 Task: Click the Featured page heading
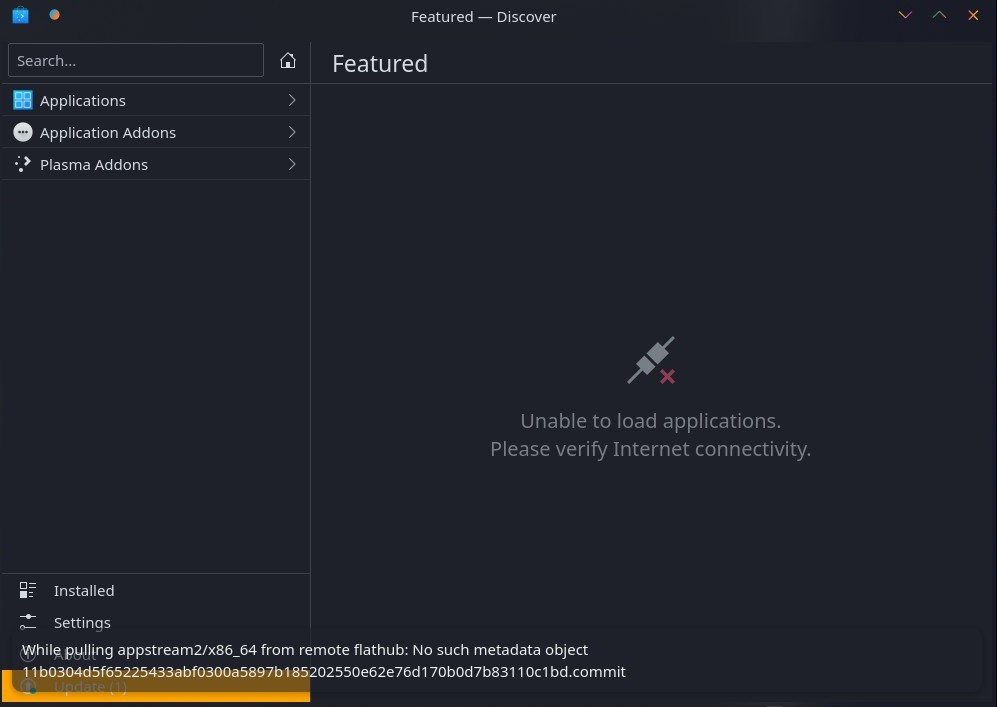tap(380, 64)
